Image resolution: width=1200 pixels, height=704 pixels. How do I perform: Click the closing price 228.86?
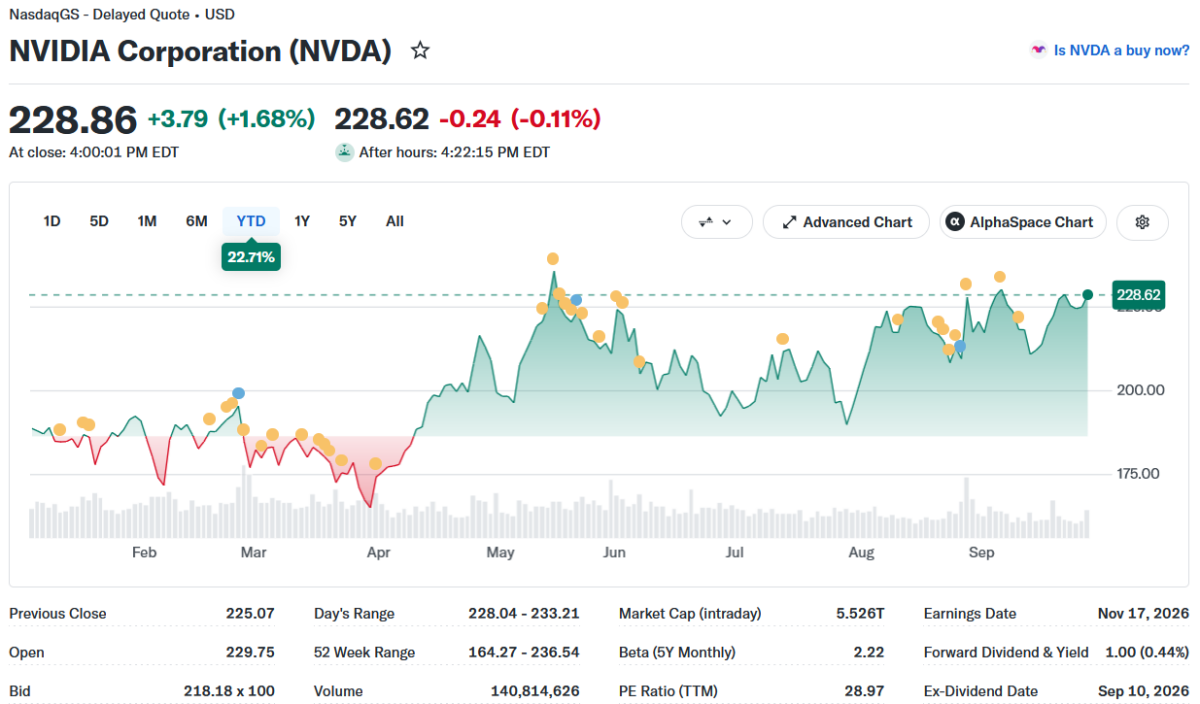pos(73,120)
